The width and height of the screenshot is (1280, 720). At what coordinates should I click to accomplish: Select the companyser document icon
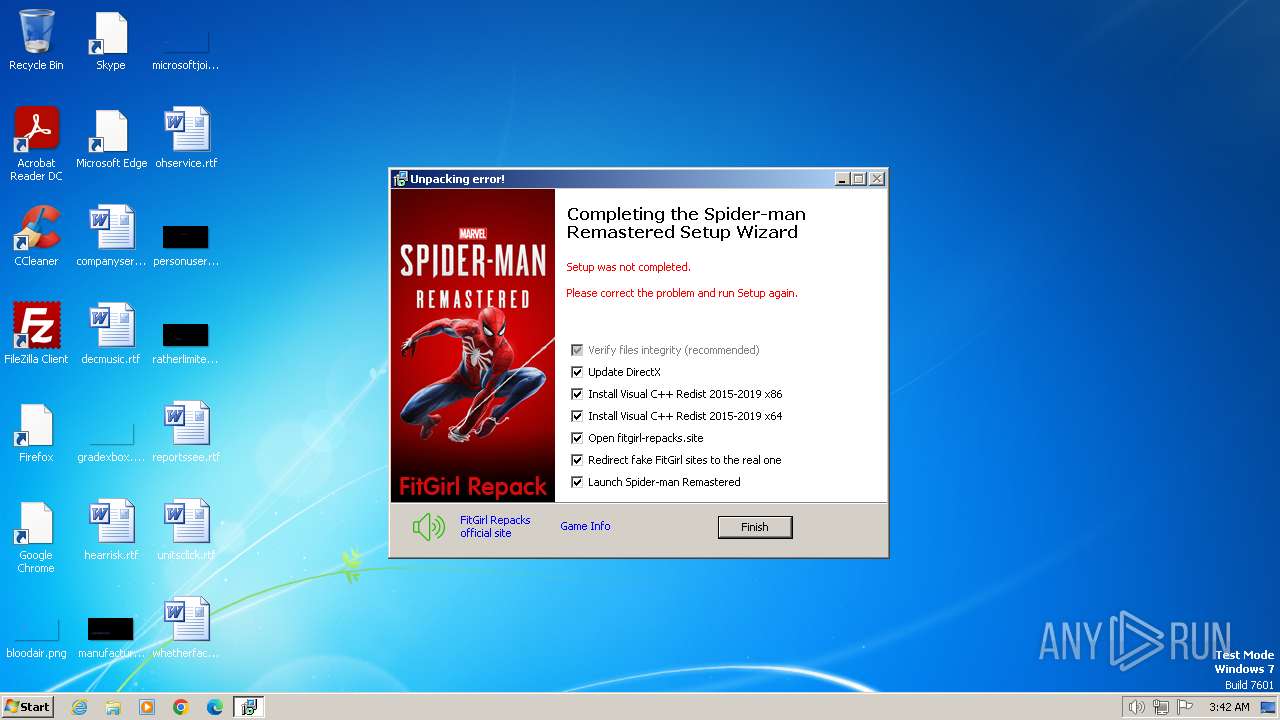pos(111,236)
